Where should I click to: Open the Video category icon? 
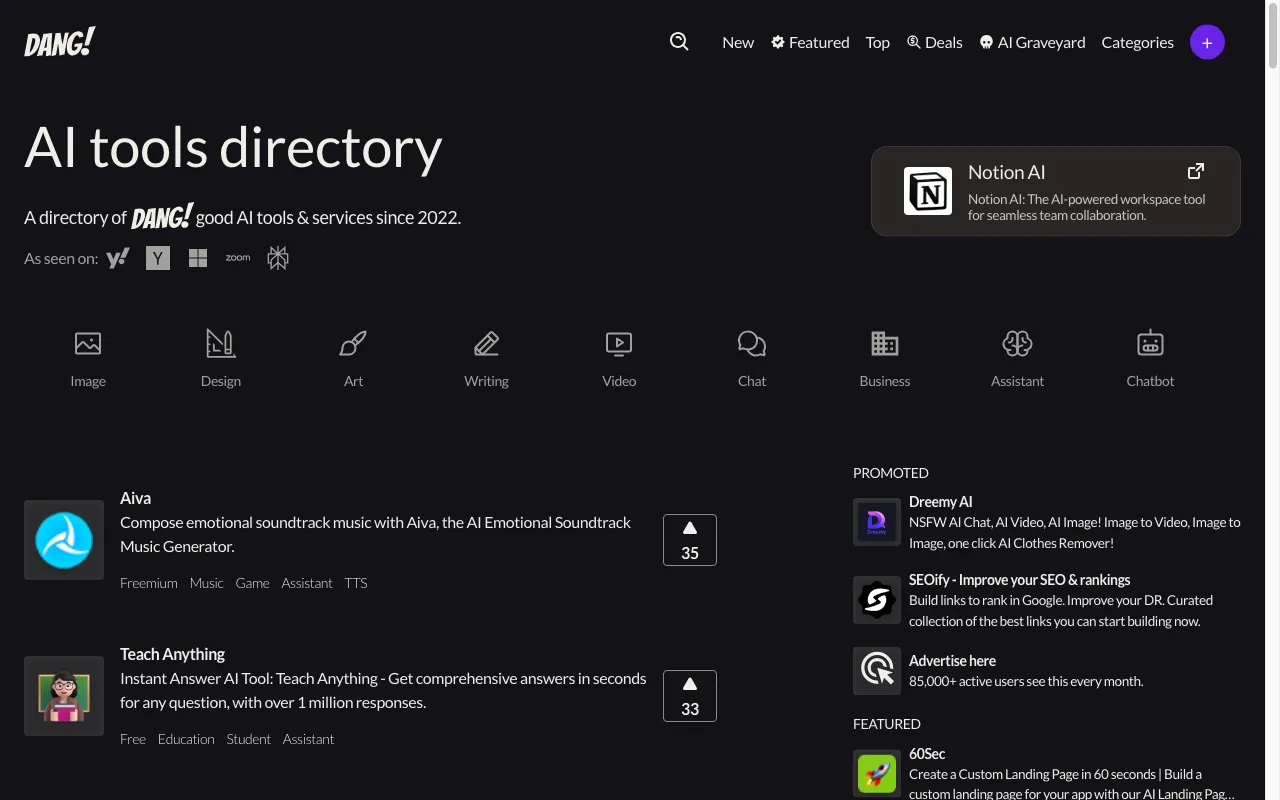coord(620,344)
